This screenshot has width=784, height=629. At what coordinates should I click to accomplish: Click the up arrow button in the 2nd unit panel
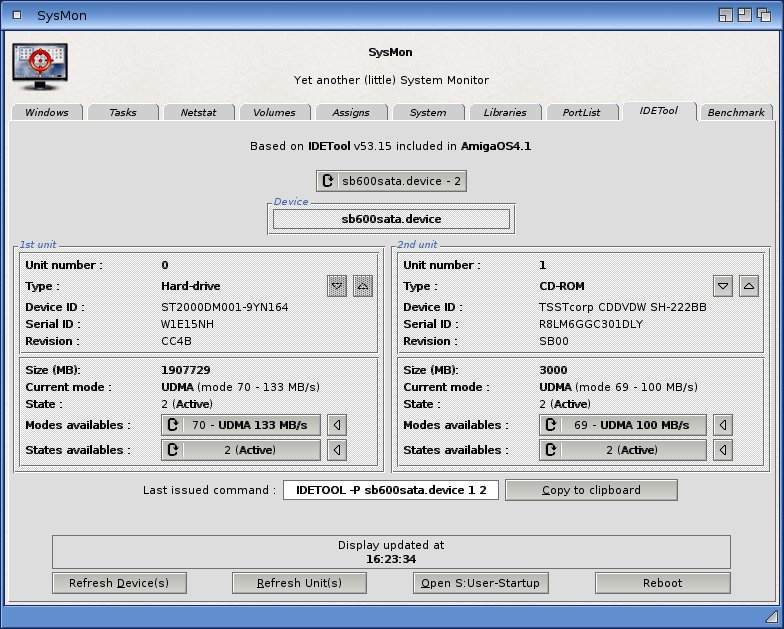(x=749, y=286)
